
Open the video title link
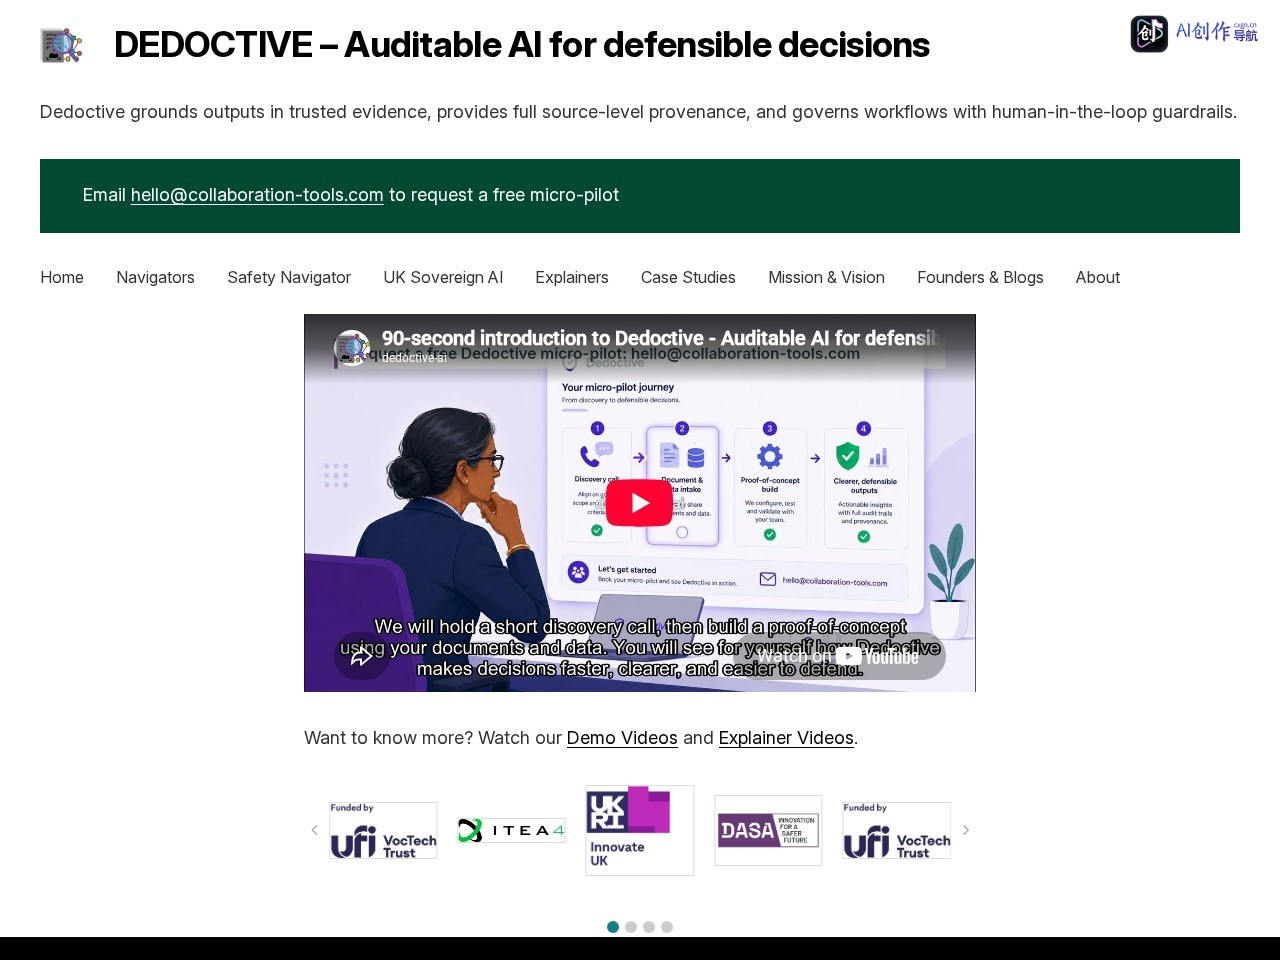(x=660, y=338)
